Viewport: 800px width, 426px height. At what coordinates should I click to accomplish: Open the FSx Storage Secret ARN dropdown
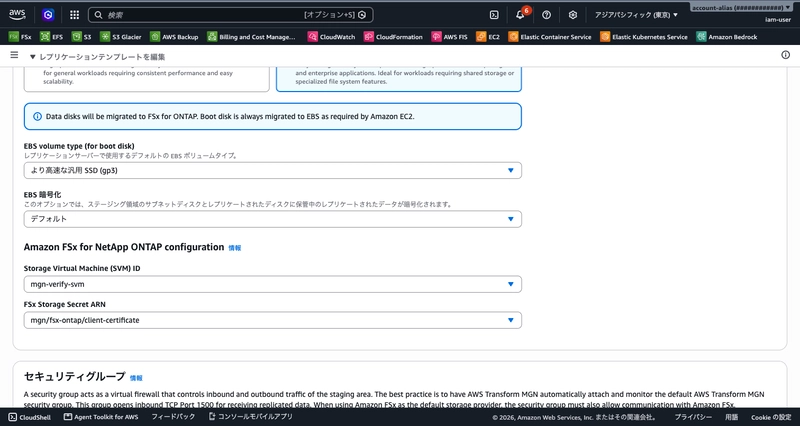[x=272, y=320]
